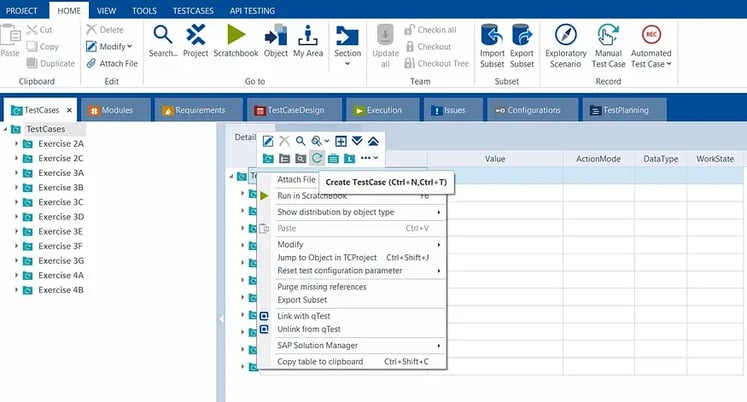Expand the Exercise 3C folder arrow
This screenshot has height=402, width=747.
pyautogui.click(x=16, y=202)
